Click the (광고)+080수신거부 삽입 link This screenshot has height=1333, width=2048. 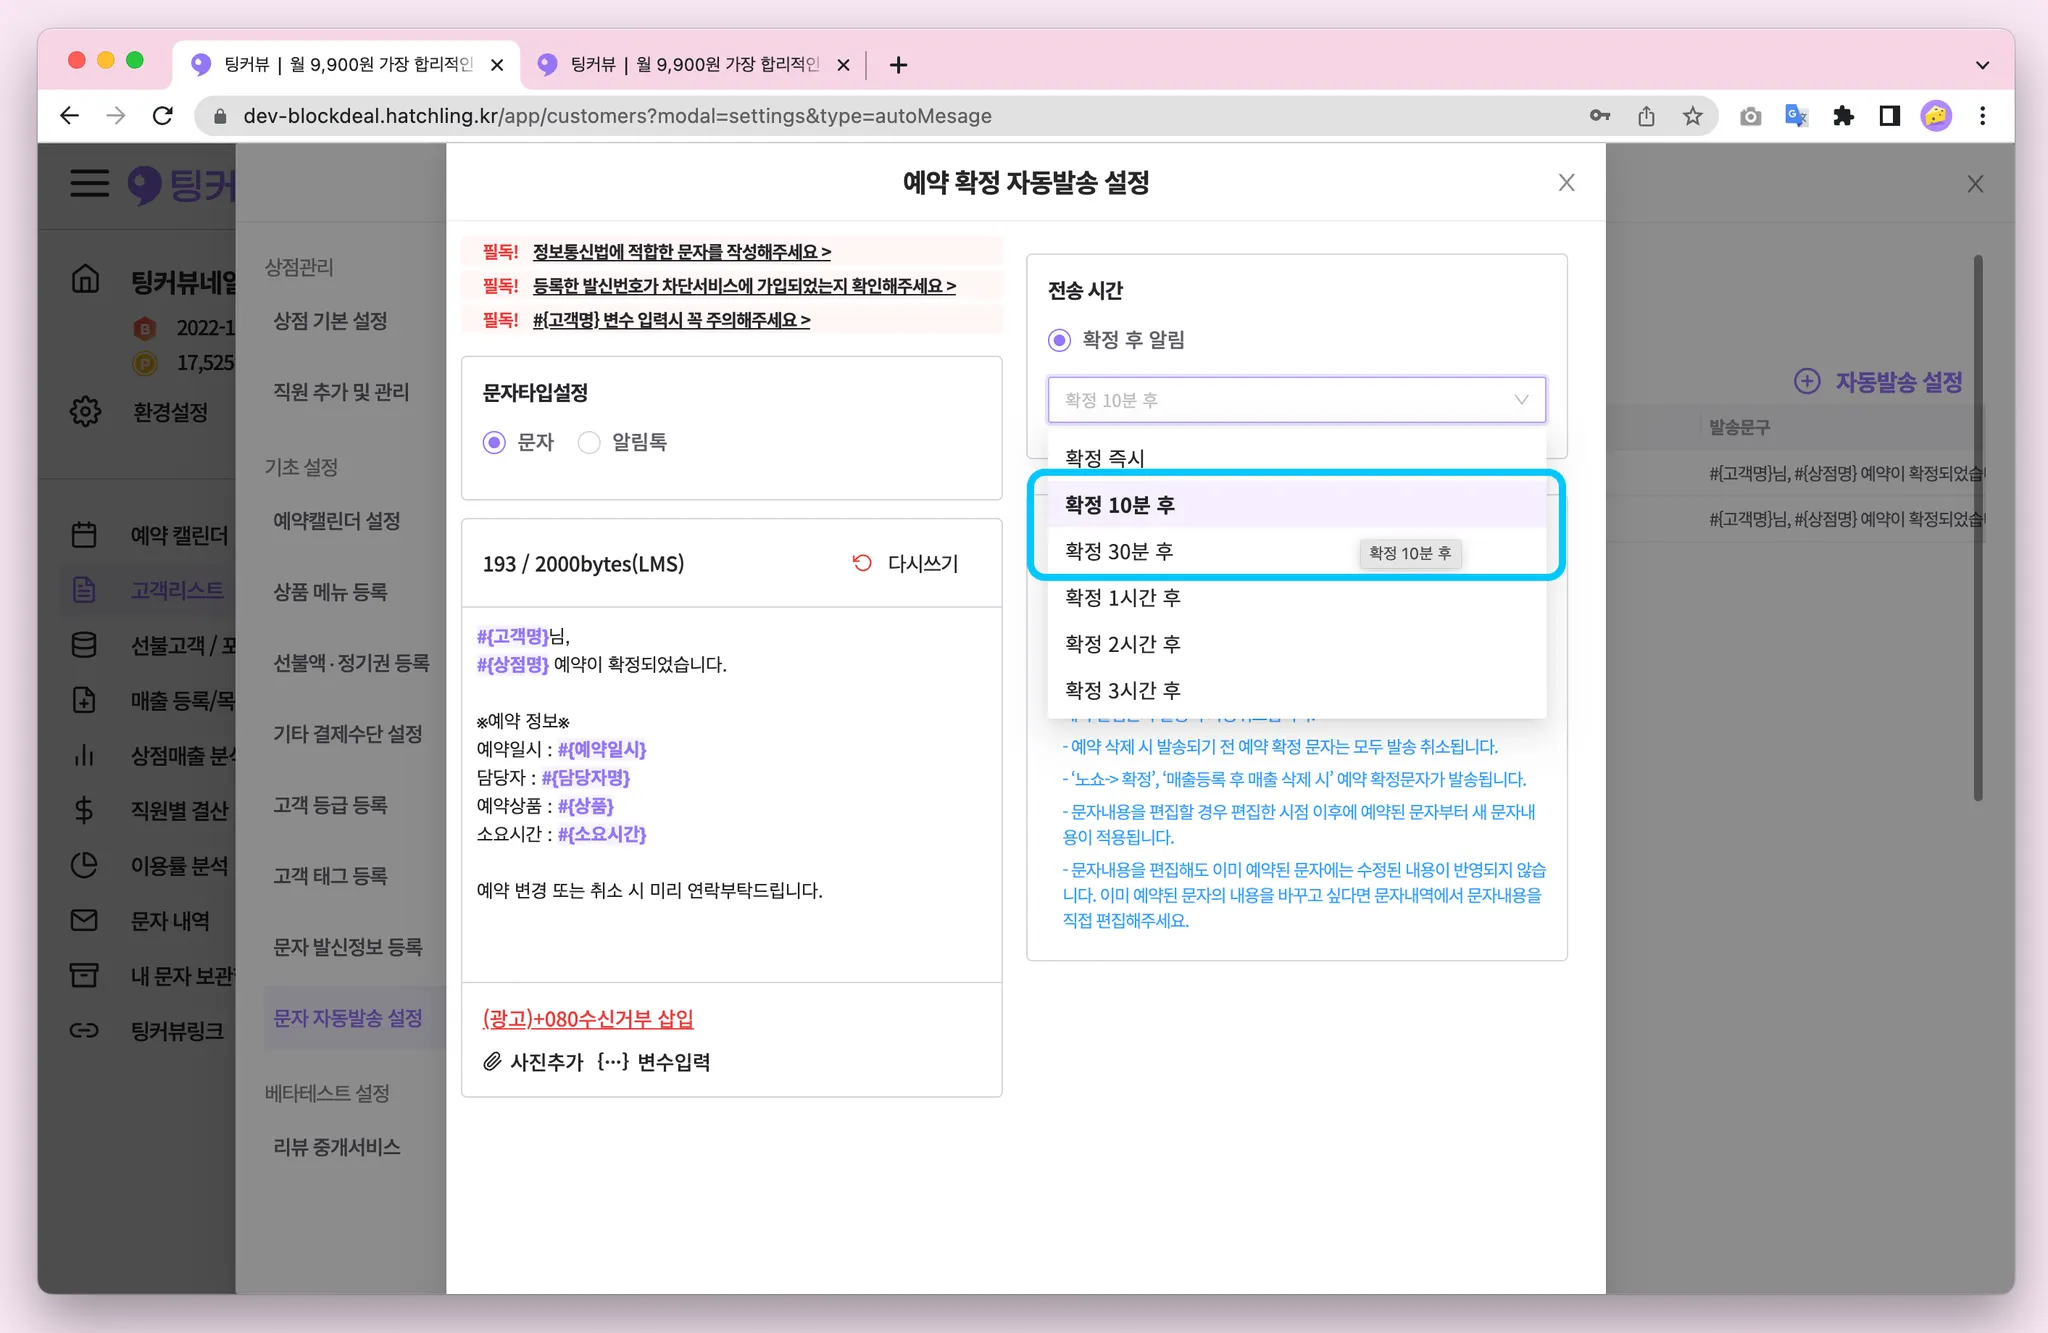[x=587, y=1018]
